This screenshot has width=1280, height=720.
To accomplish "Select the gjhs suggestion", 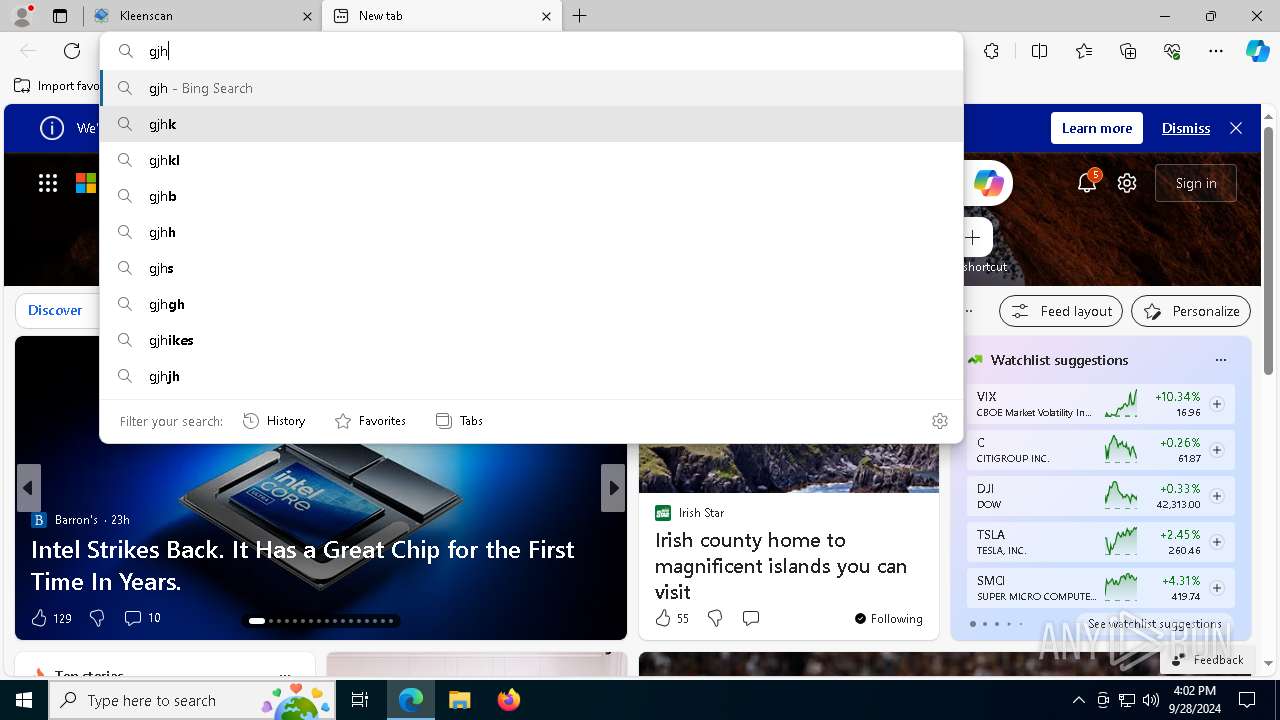I will pos(531,268).
